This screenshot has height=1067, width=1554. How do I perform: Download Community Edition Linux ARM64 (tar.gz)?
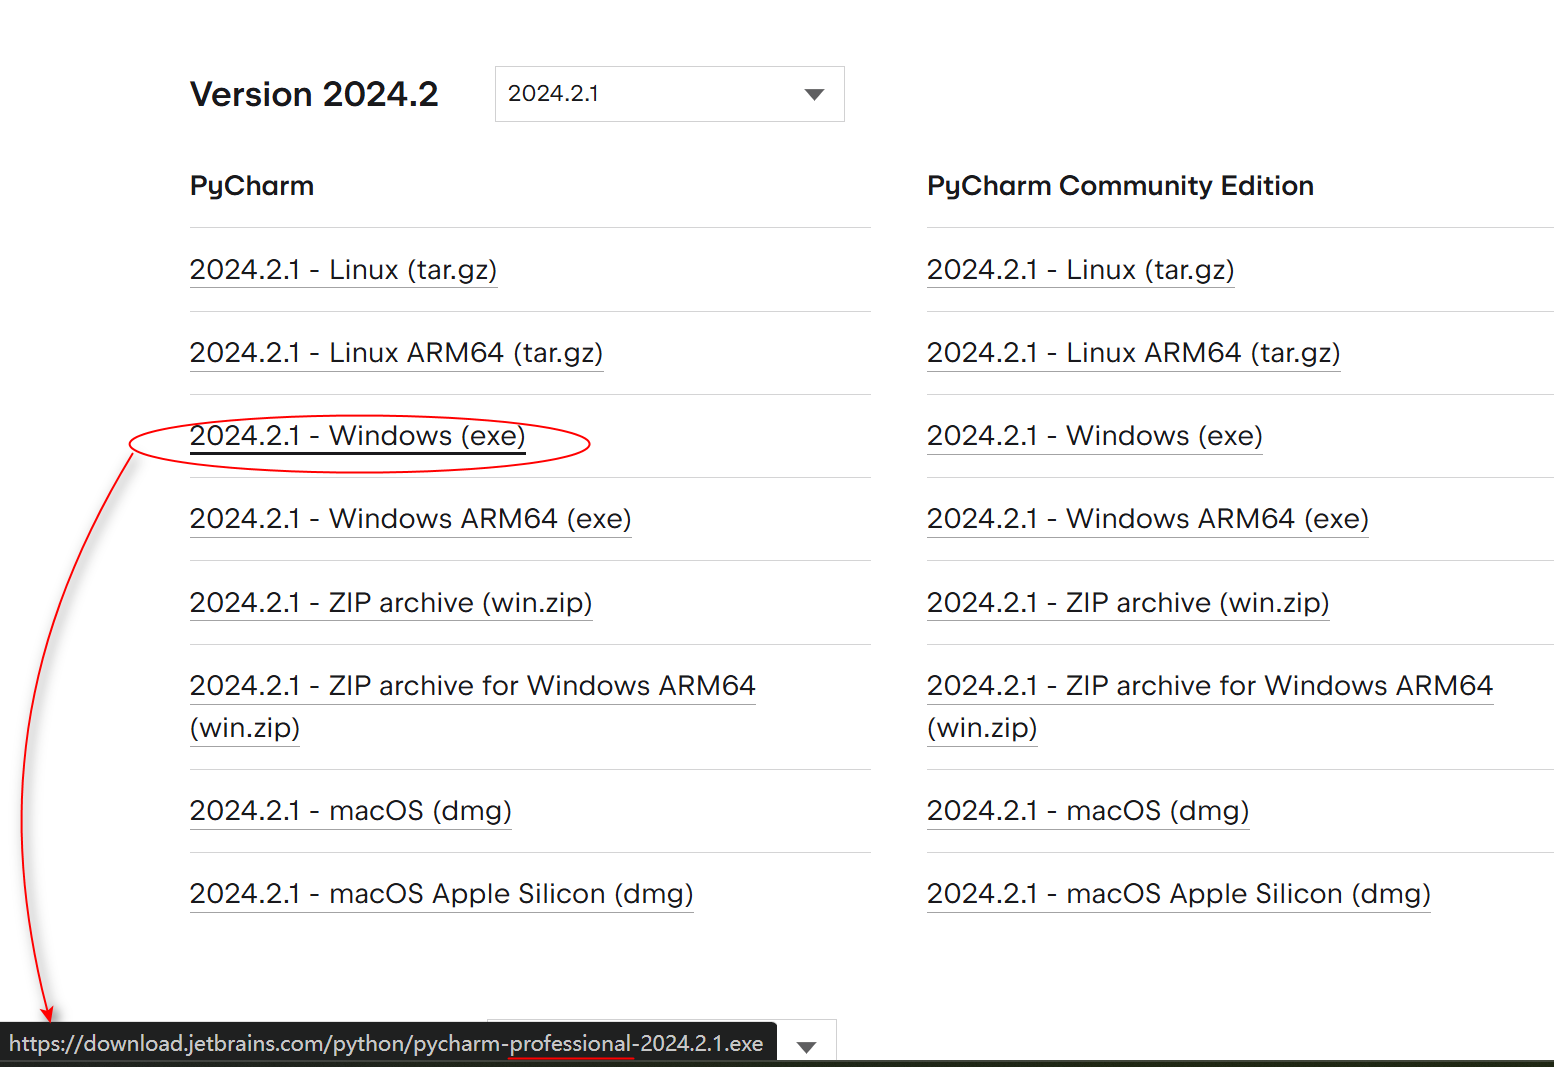click(1133, 353)
